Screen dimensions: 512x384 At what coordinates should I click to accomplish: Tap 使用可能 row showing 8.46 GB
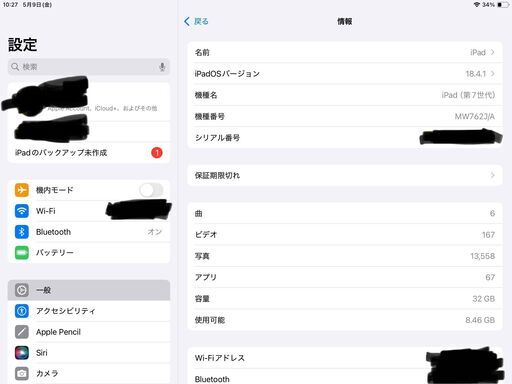pos(345,320)
